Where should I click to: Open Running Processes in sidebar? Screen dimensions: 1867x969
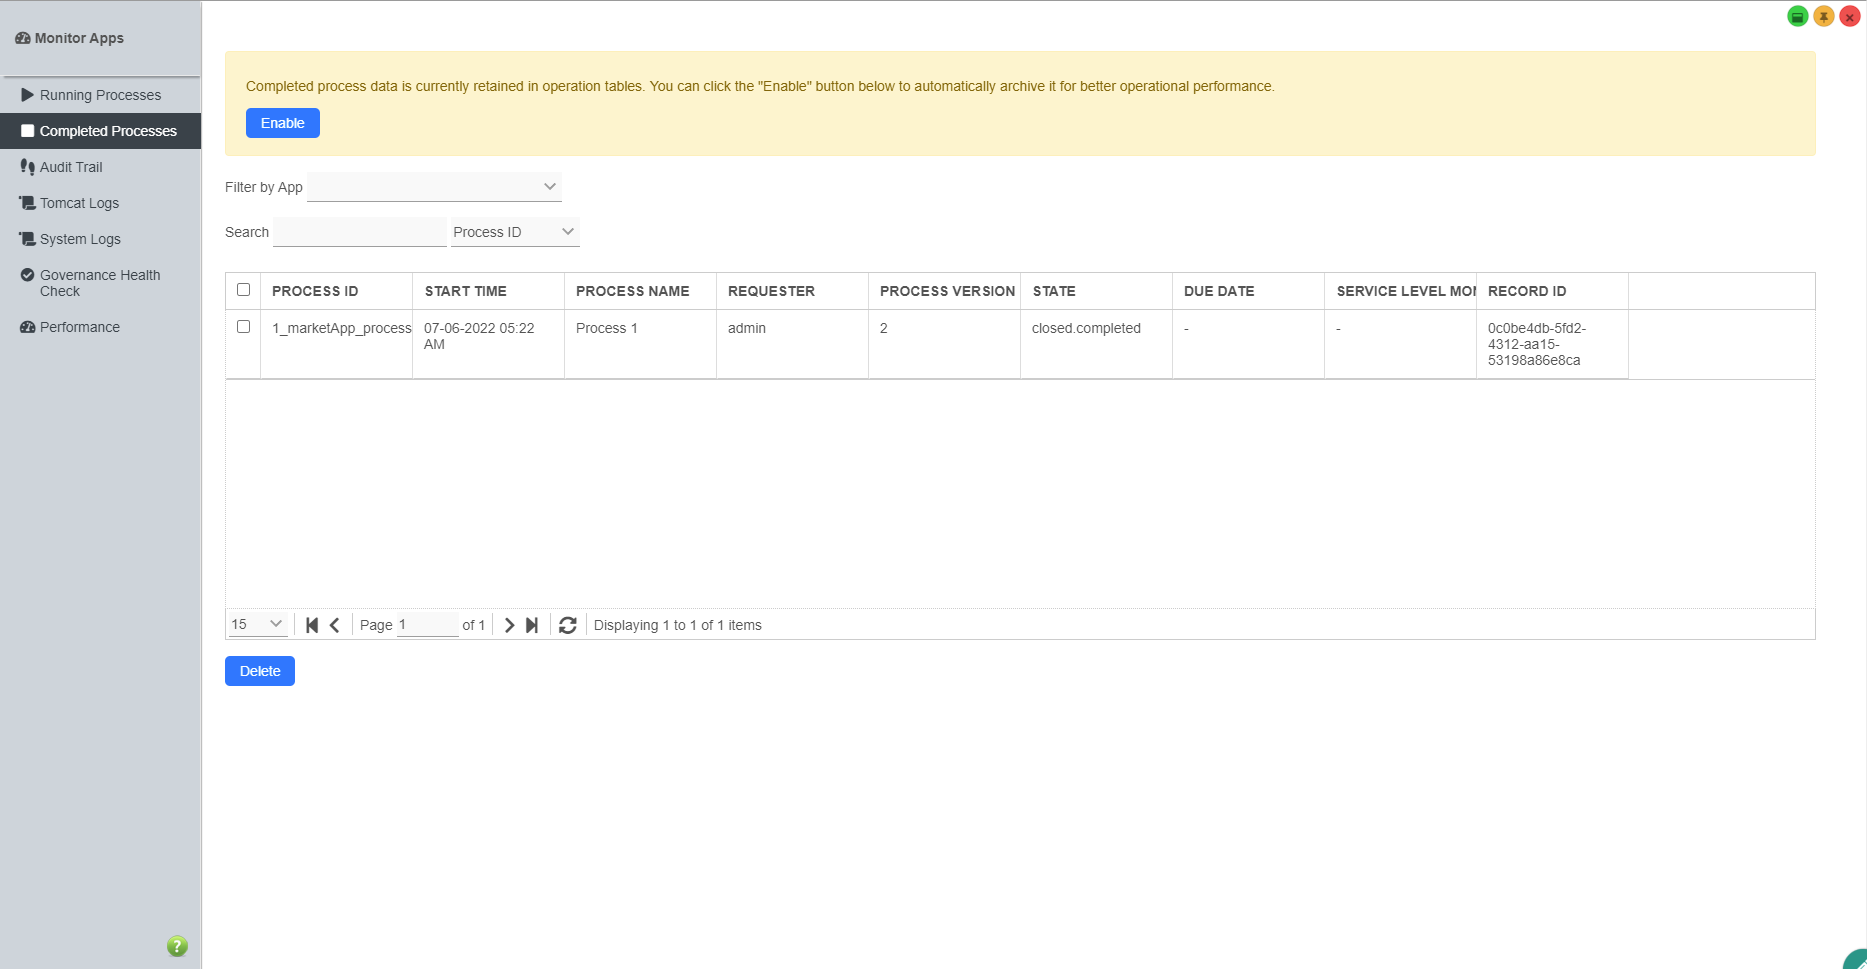point(100,95)
